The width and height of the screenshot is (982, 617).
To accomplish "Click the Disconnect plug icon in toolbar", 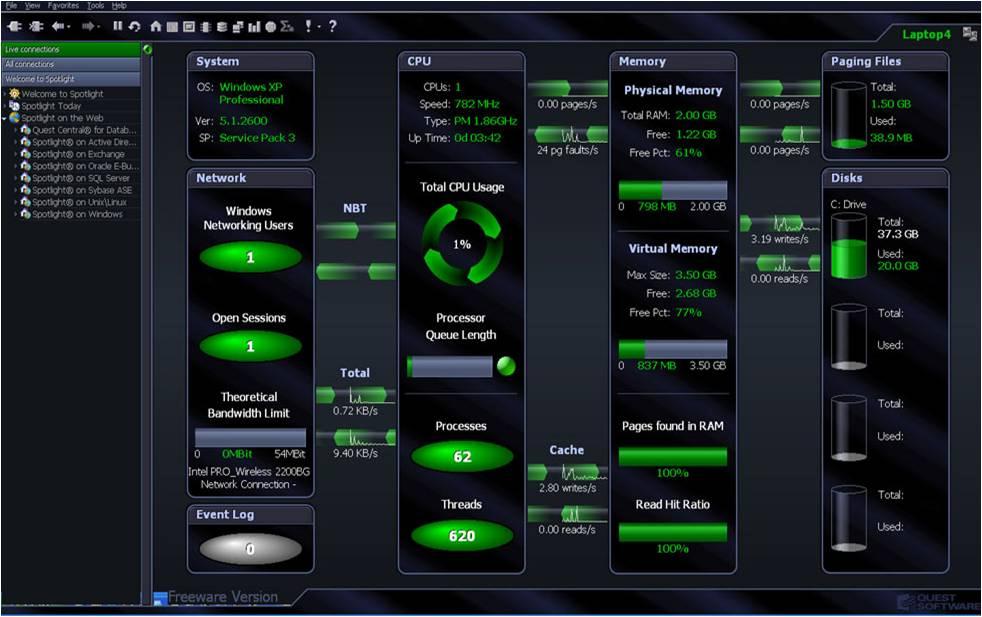I will point(37,26).
